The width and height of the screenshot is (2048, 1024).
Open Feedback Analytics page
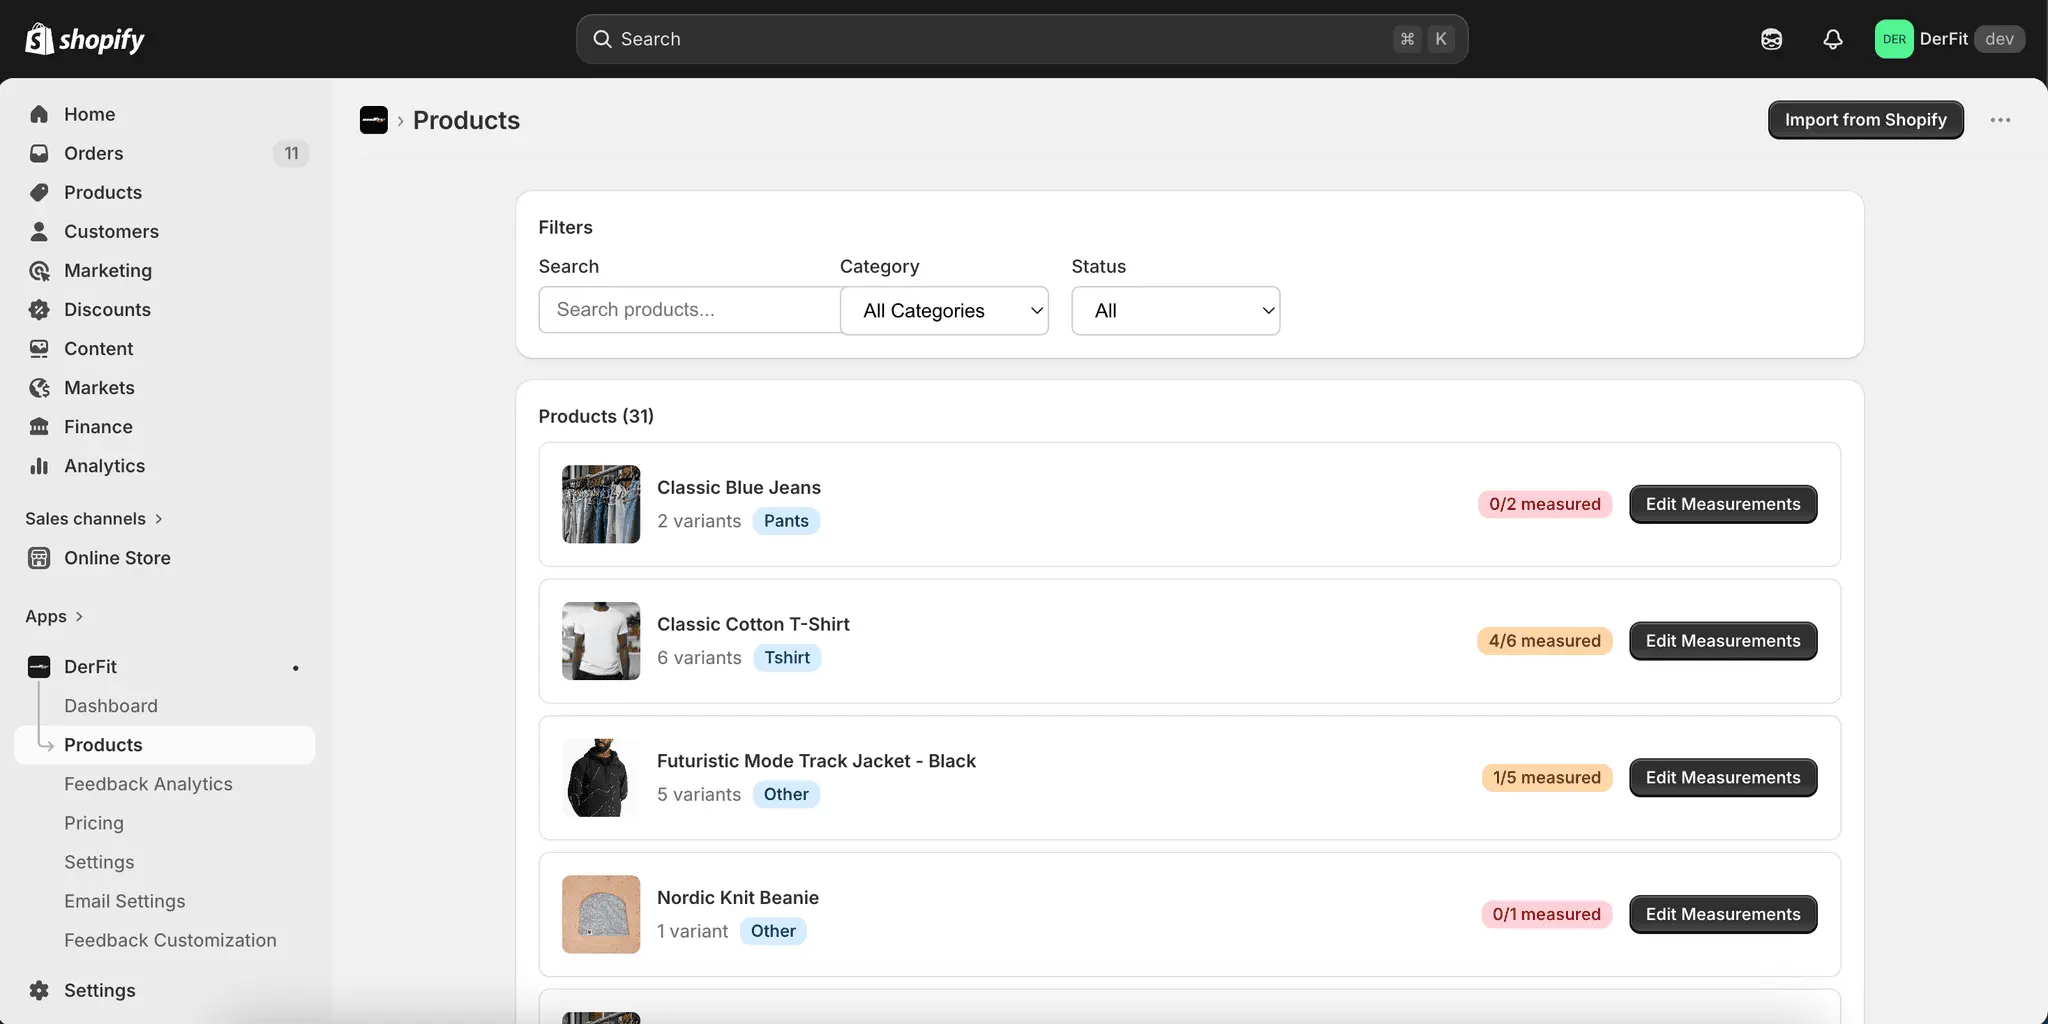(x=148, y=784)
